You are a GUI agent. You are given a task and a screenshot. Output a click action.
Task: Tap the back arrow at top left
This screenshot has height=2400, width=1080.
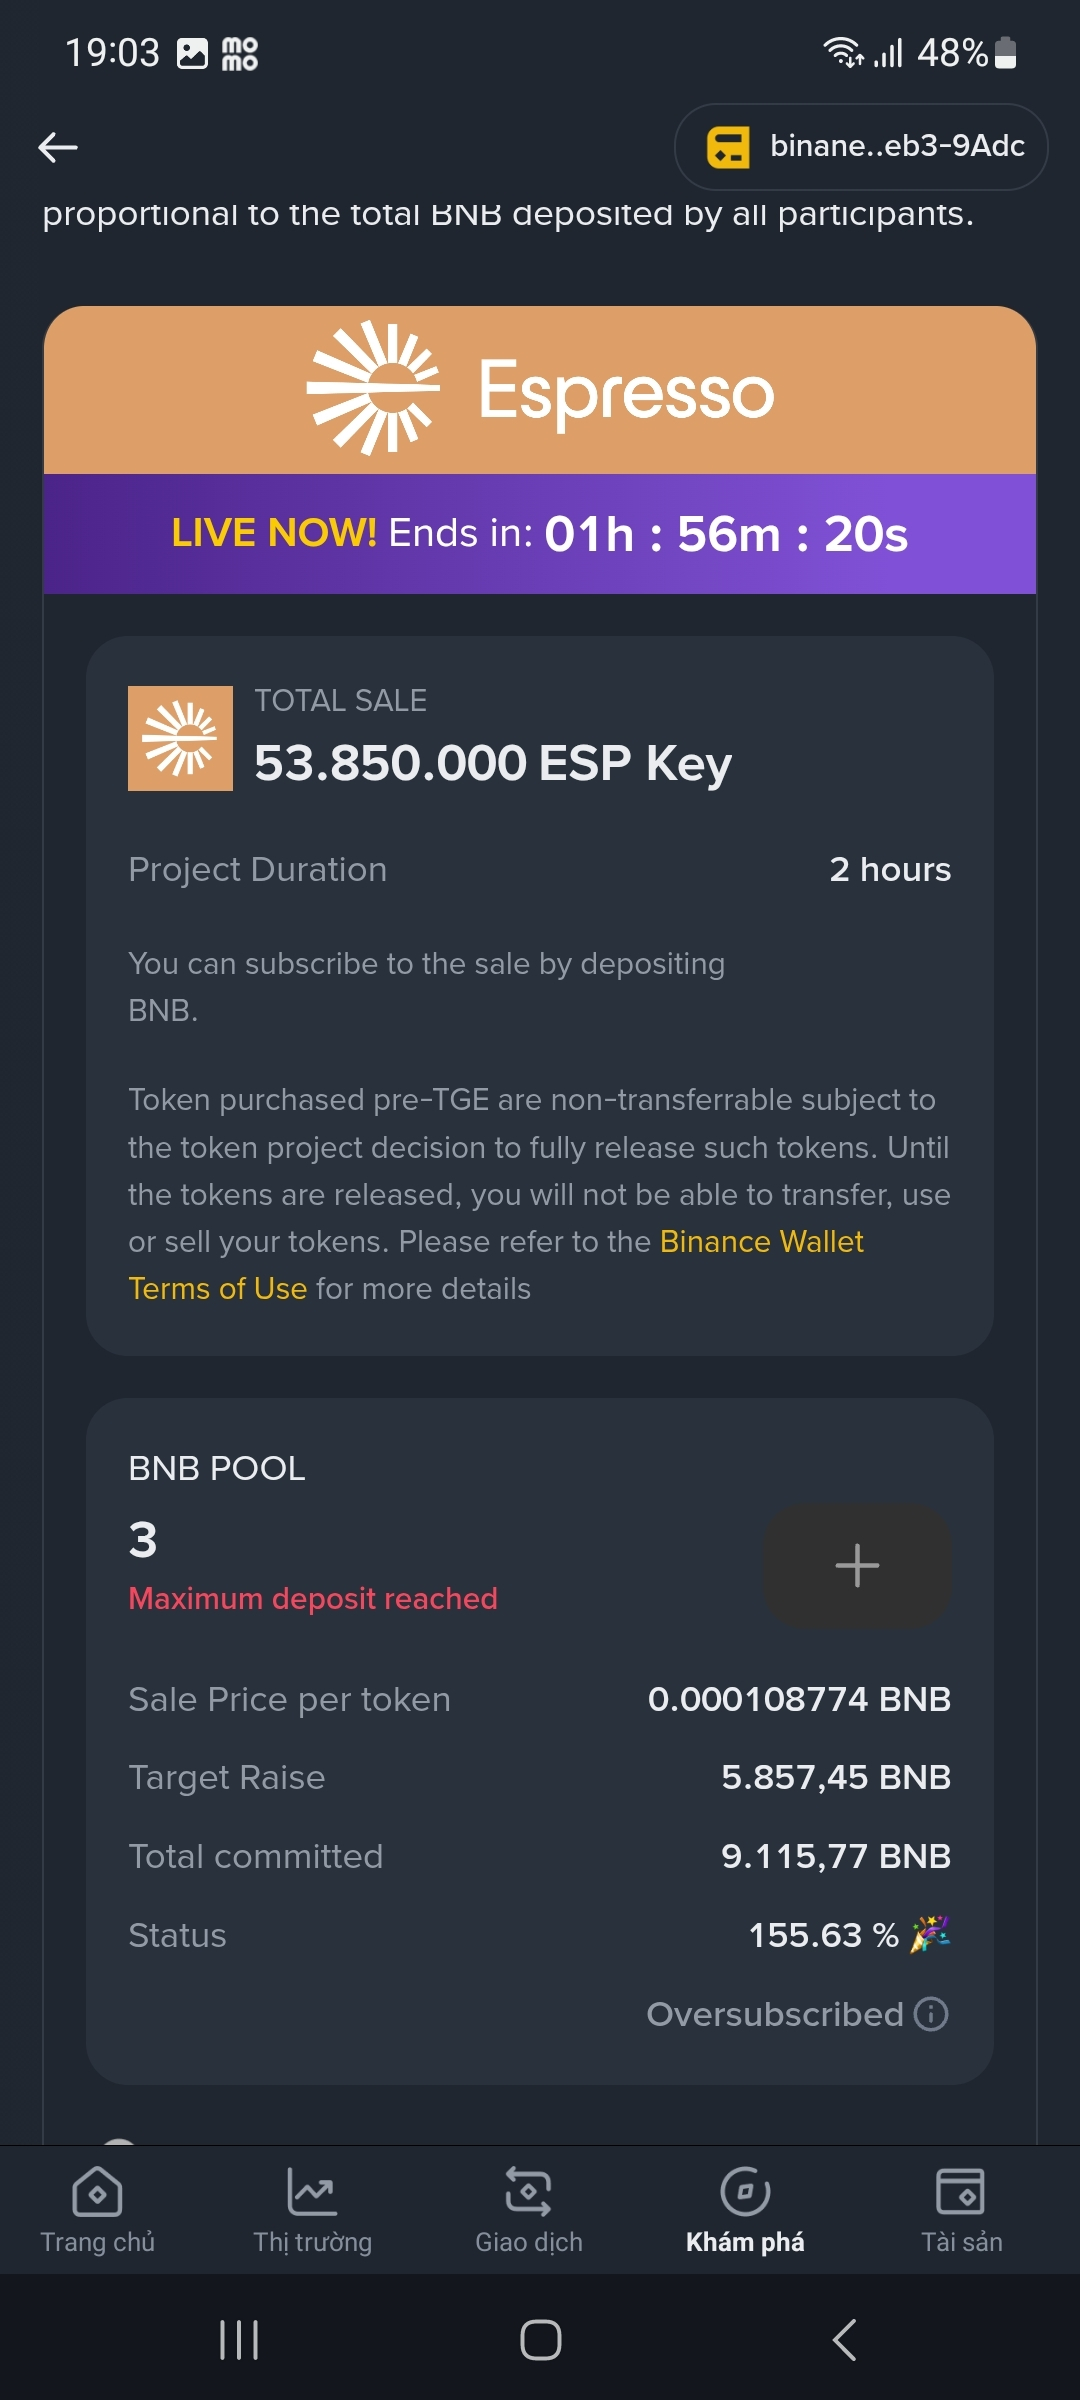[58, 147]
